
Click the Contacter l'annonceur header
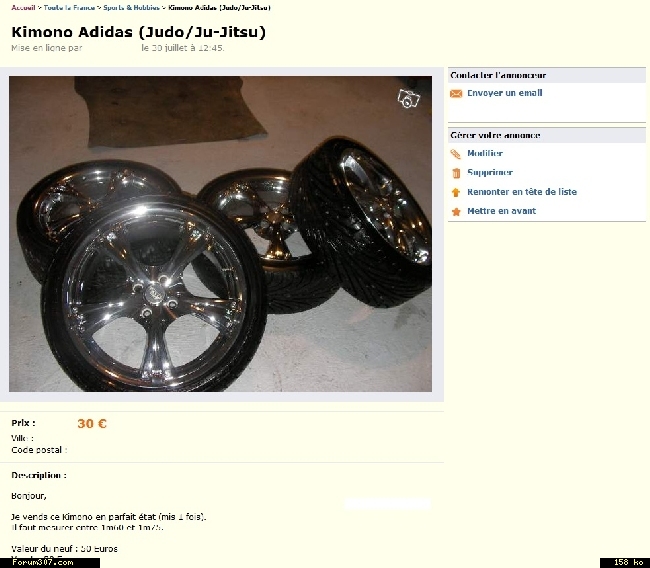[498, 75]
